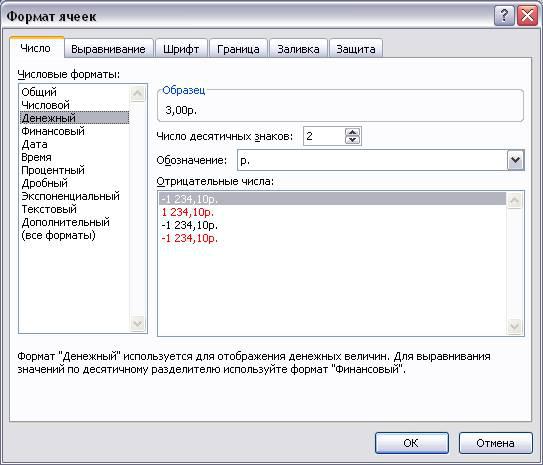543x465 pixels.
Task: Select Числовой number format
Action: [74, 105]
